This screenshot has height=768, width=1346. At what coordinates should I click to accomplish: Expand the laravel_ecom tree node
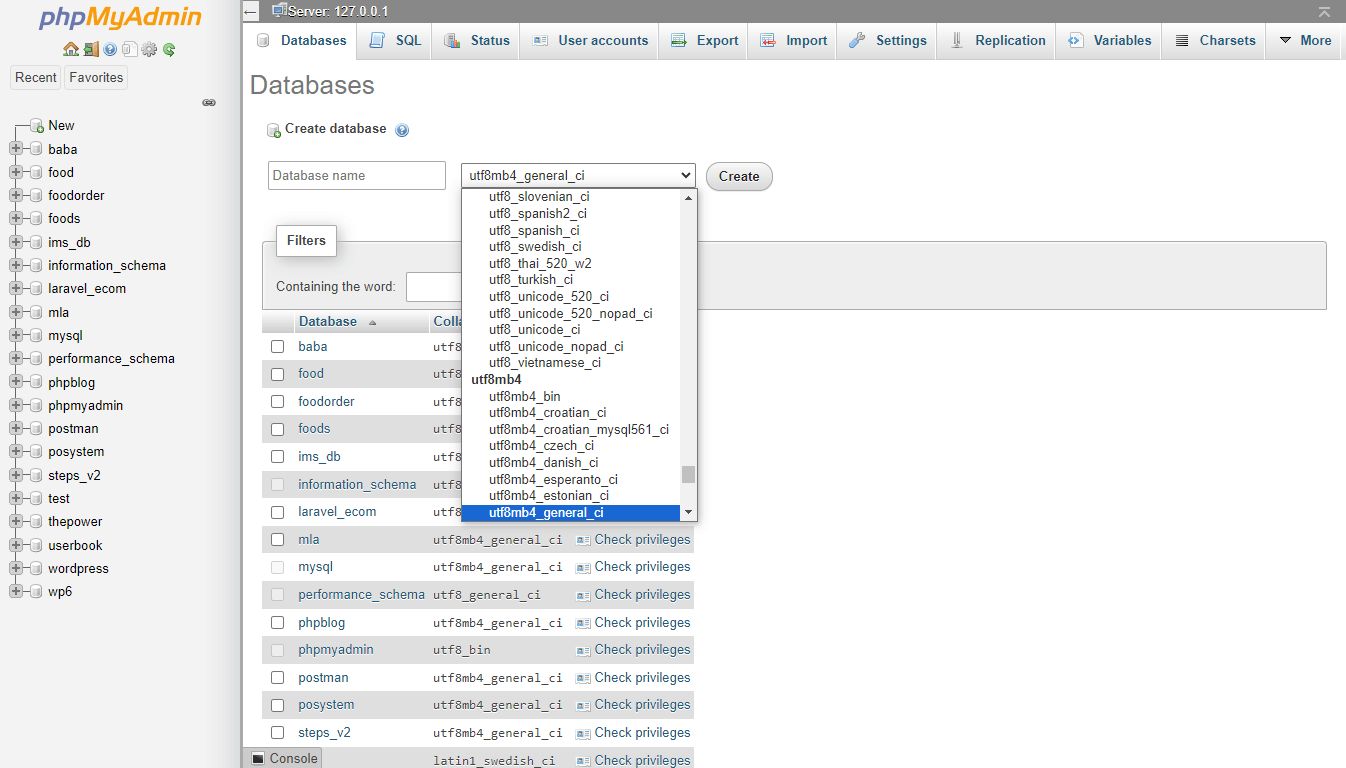pyautogui.click(x=15, y=289)
